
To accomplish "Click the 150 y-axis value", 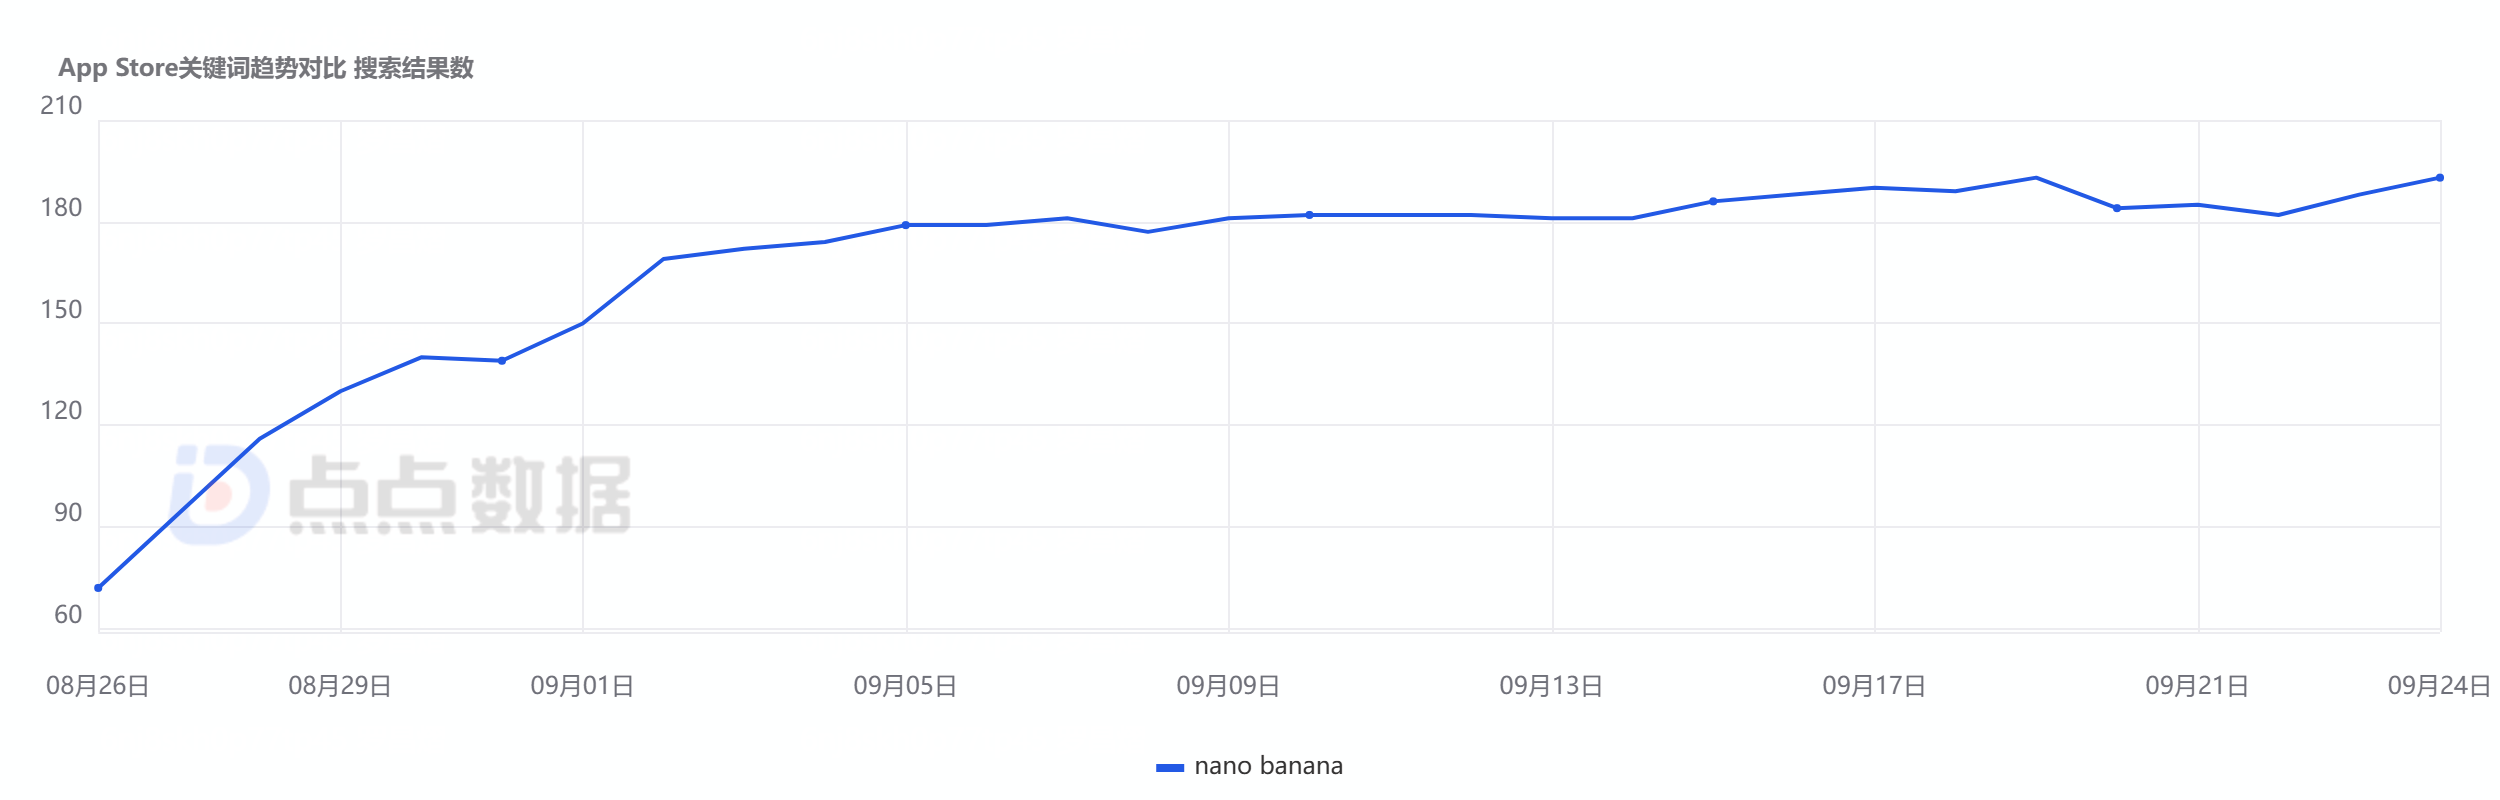I will pos(61,310).
